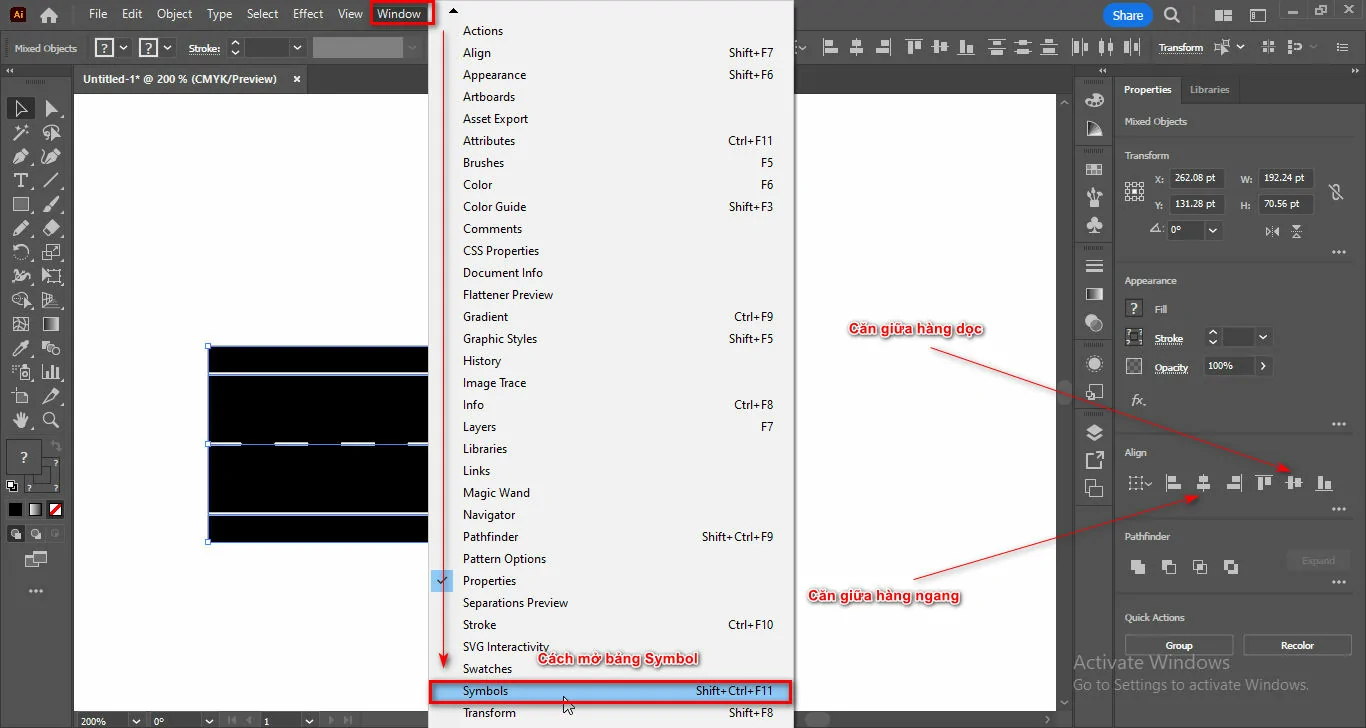
Task: Open the rotation angle dropdown
Action: 1213,230
